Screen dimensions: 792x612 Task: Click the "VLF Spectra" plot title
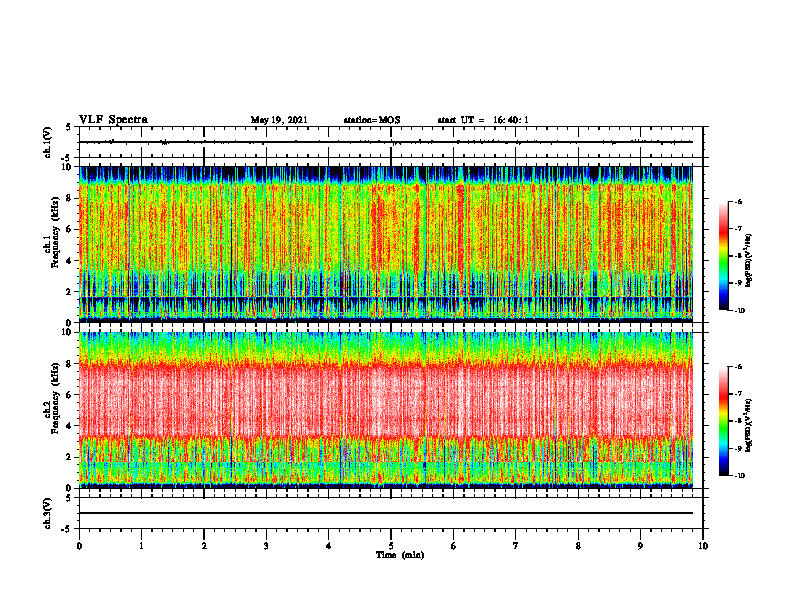coord(113,120)
